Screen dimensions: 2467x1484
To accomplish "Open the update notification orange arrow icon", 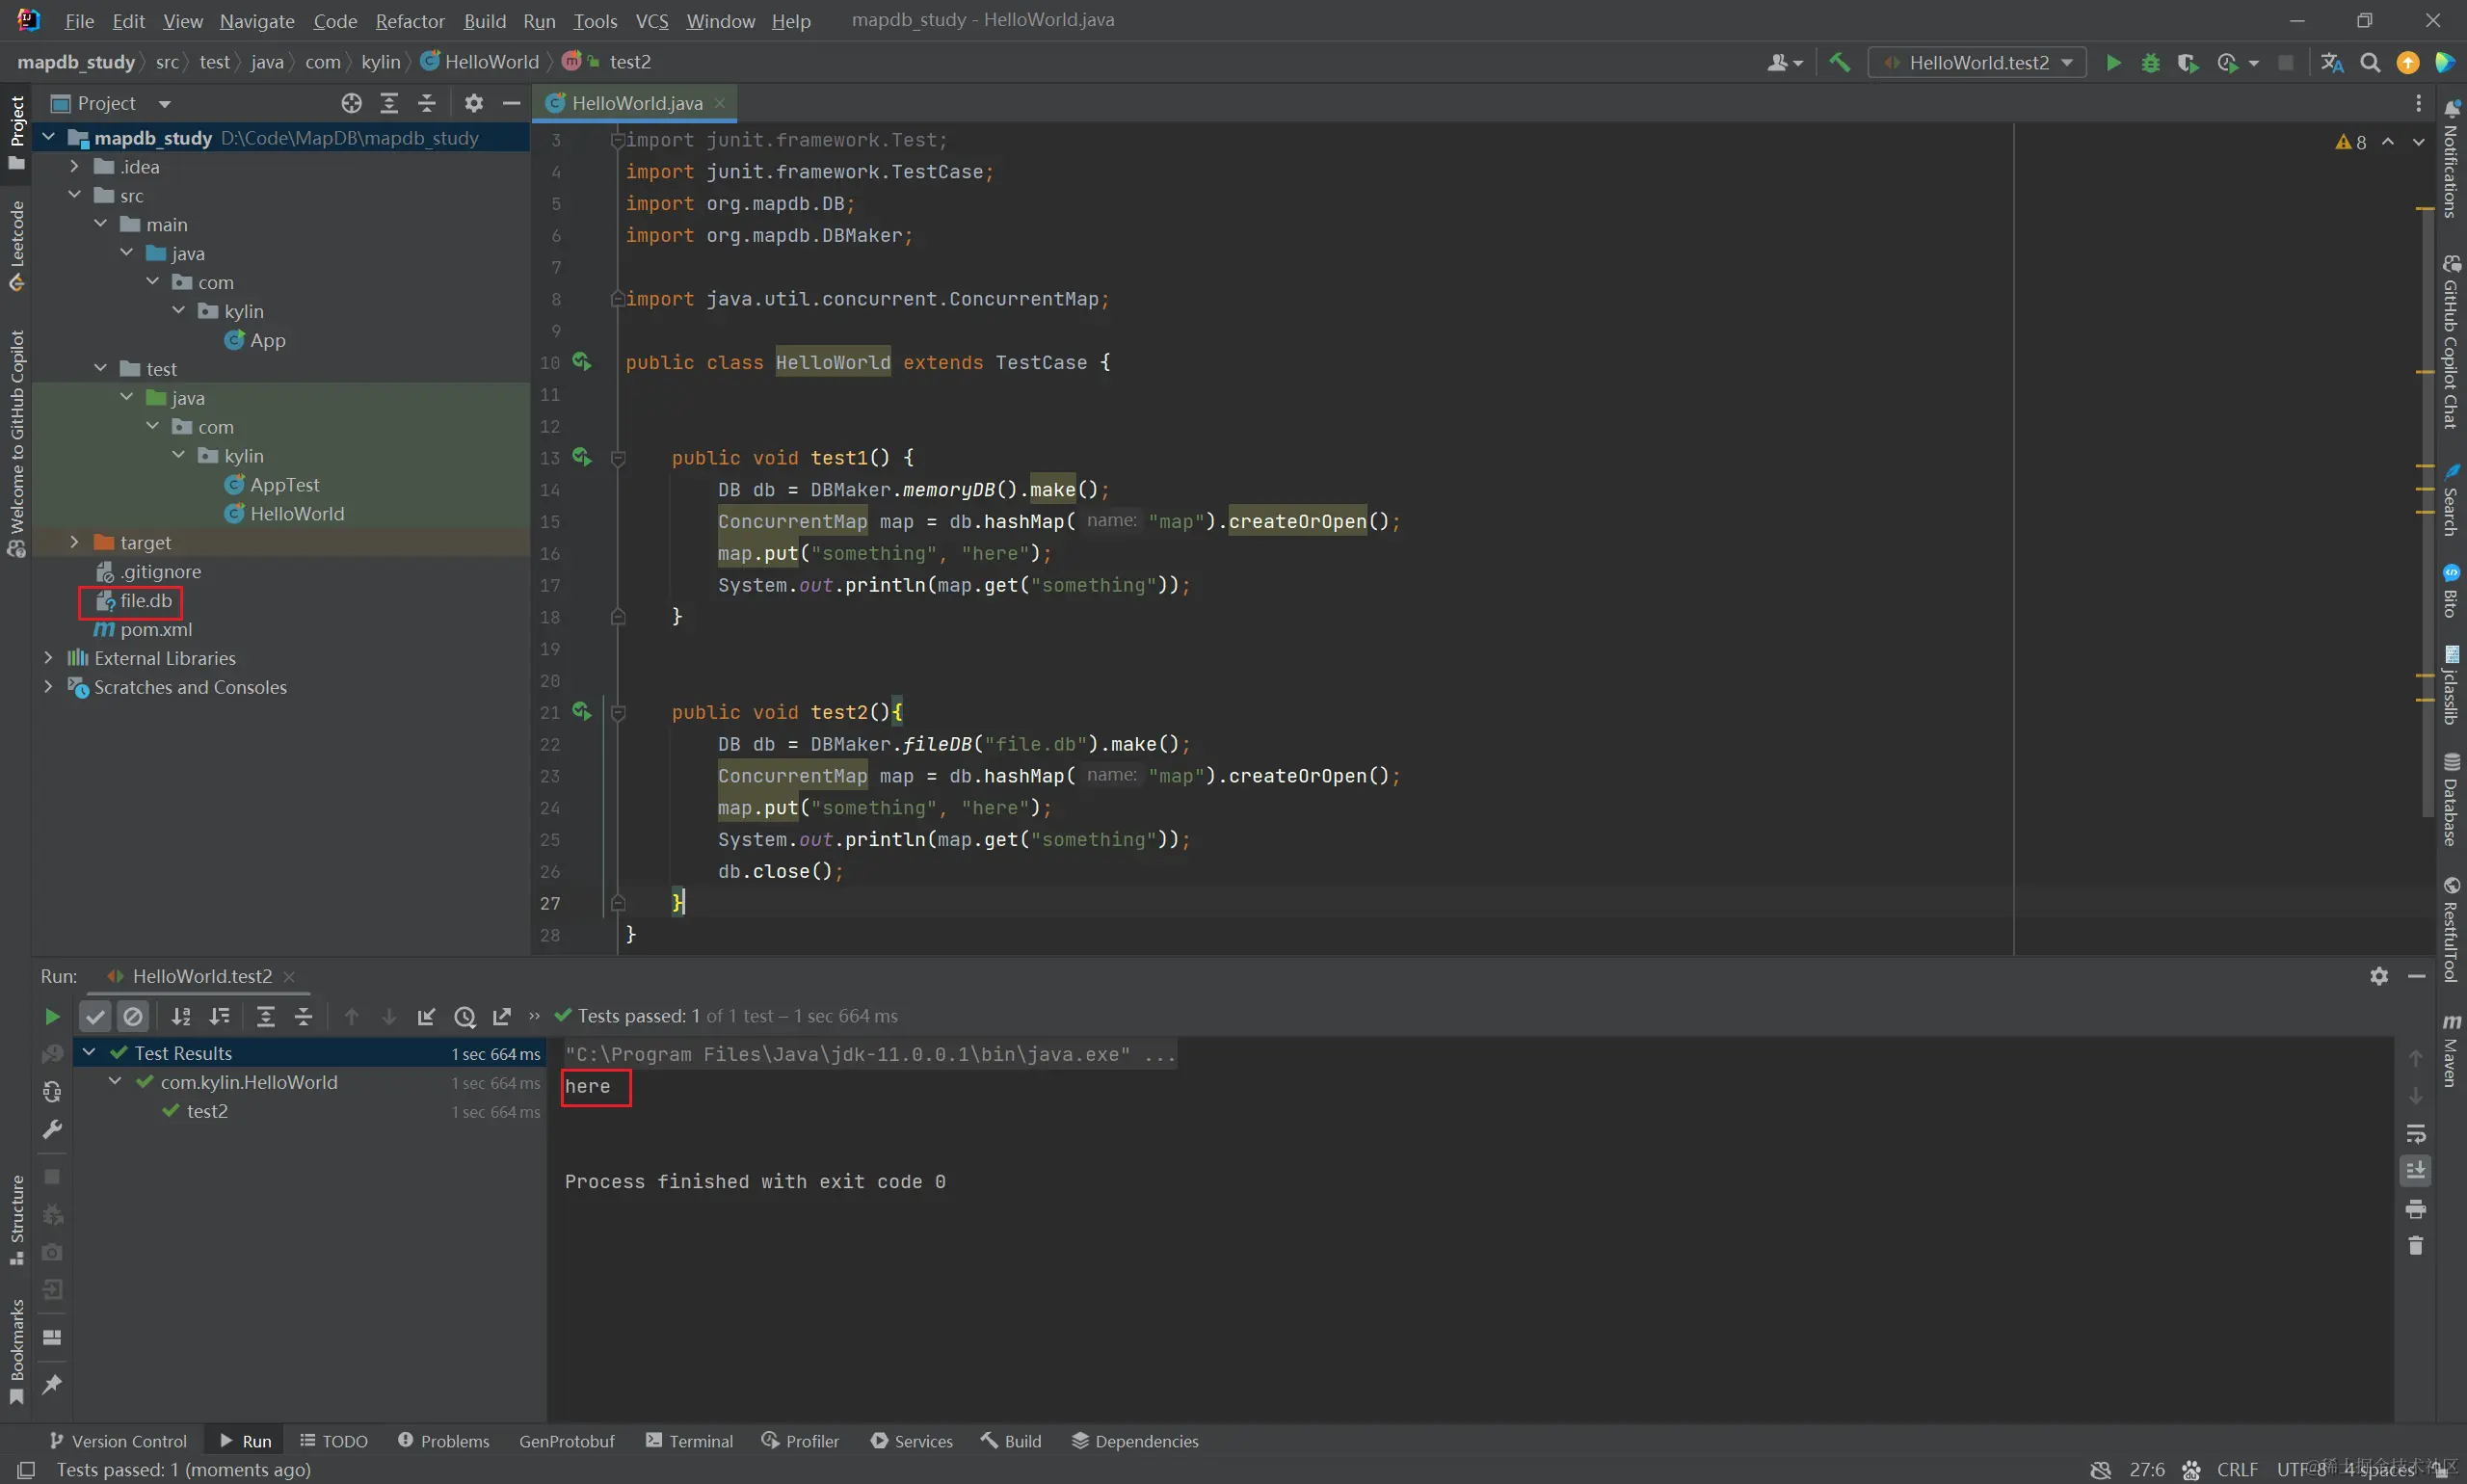I will click(x=2408, y=62).
